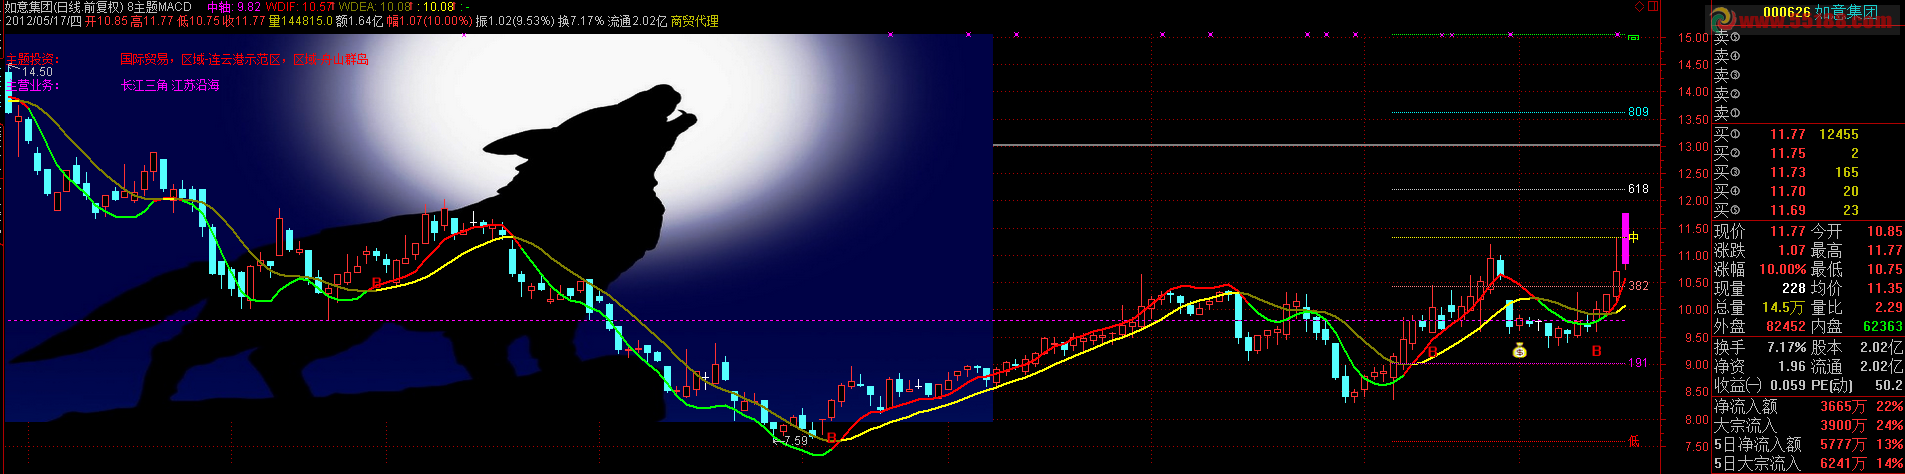This screenshot has height=474, width=1905.
Task: Click the 卖⑤ sell level row
Action: 1727,38
